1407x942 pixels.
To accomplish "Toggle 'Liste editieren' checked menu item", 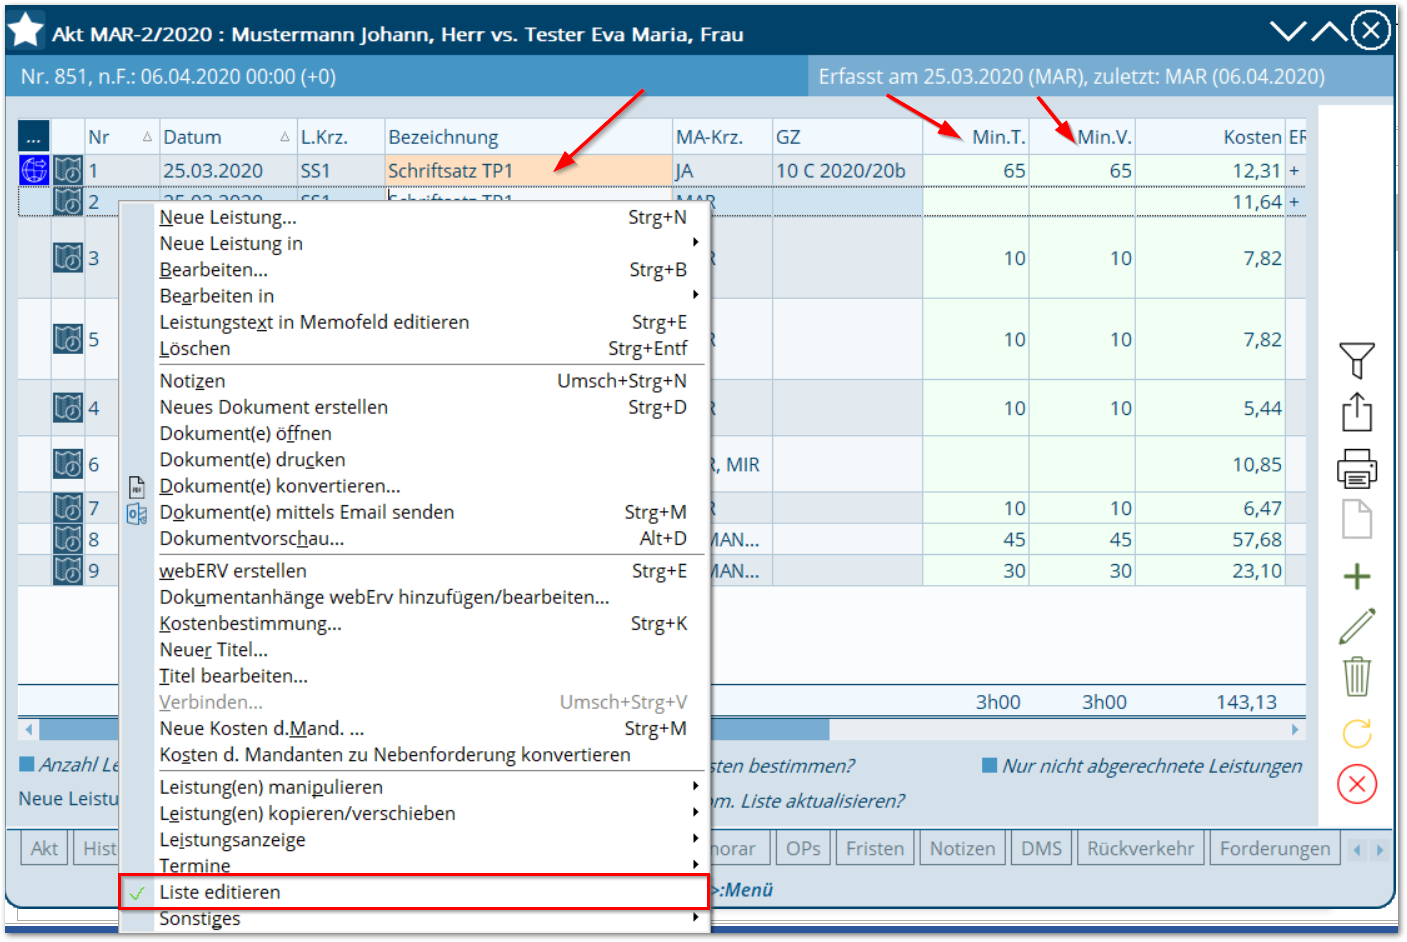I will pyautogui.click(x=414, y=892).
